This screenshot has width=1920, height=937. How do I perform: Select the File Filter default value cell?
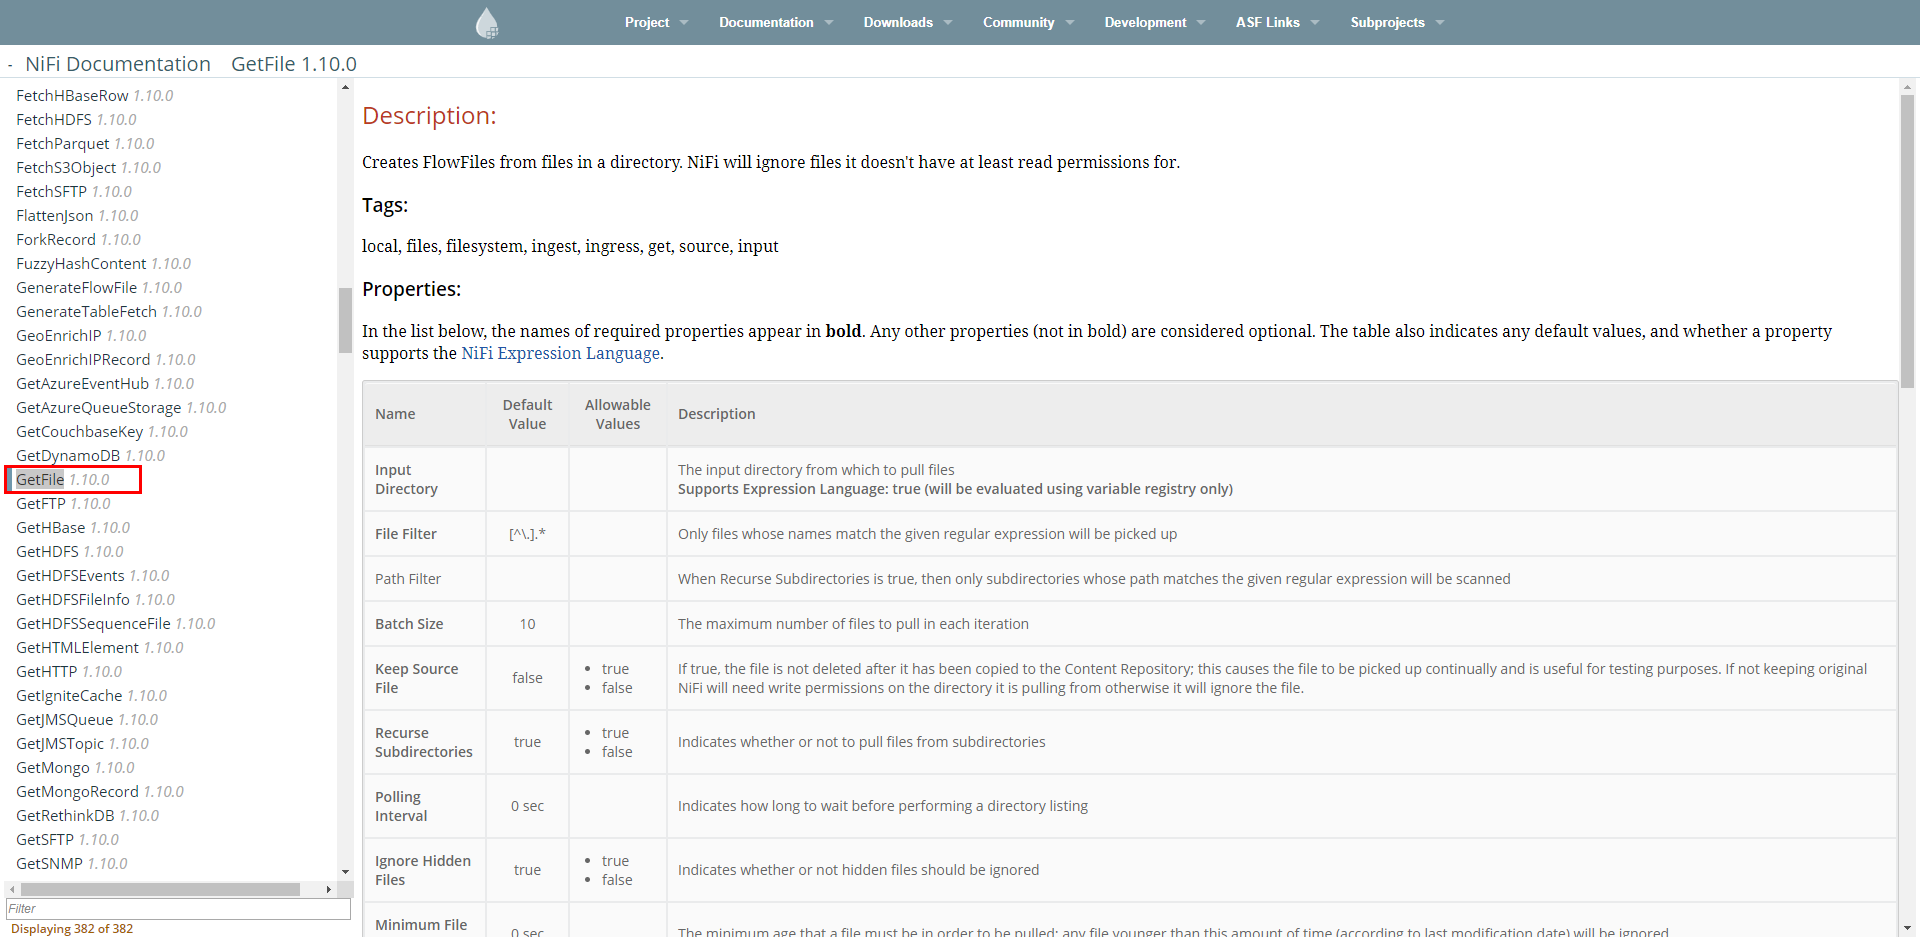527,534
